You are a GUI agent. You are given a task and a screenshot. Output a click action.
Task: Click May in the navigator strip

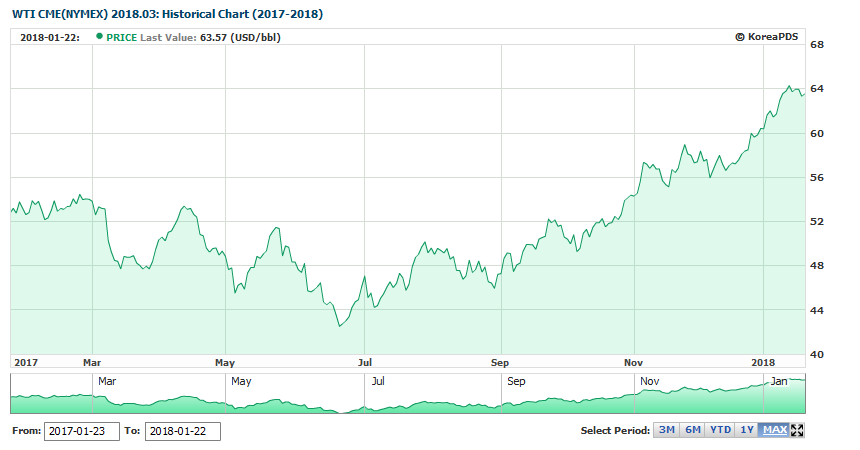pyautogui.click(x=241, y=381)
